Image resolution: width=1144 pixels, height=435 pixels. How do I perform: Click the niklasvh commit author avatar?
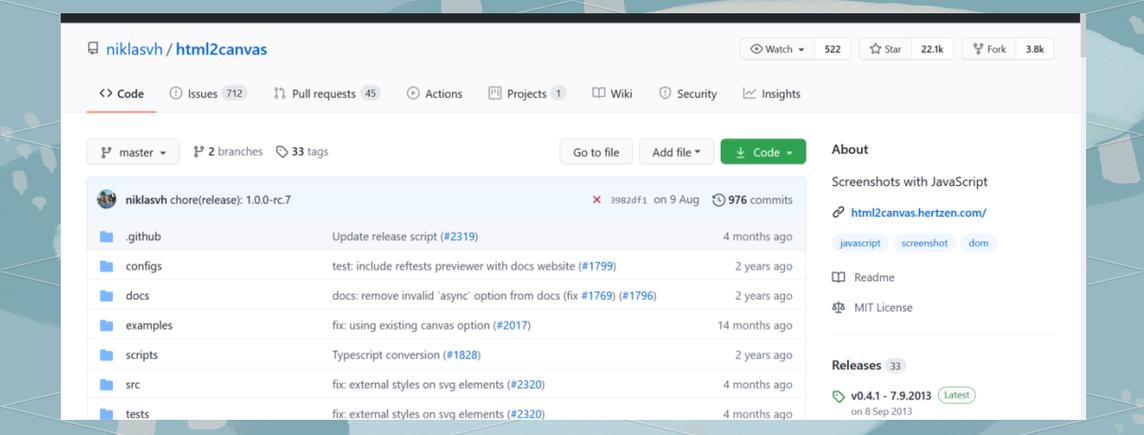[107, 199]
